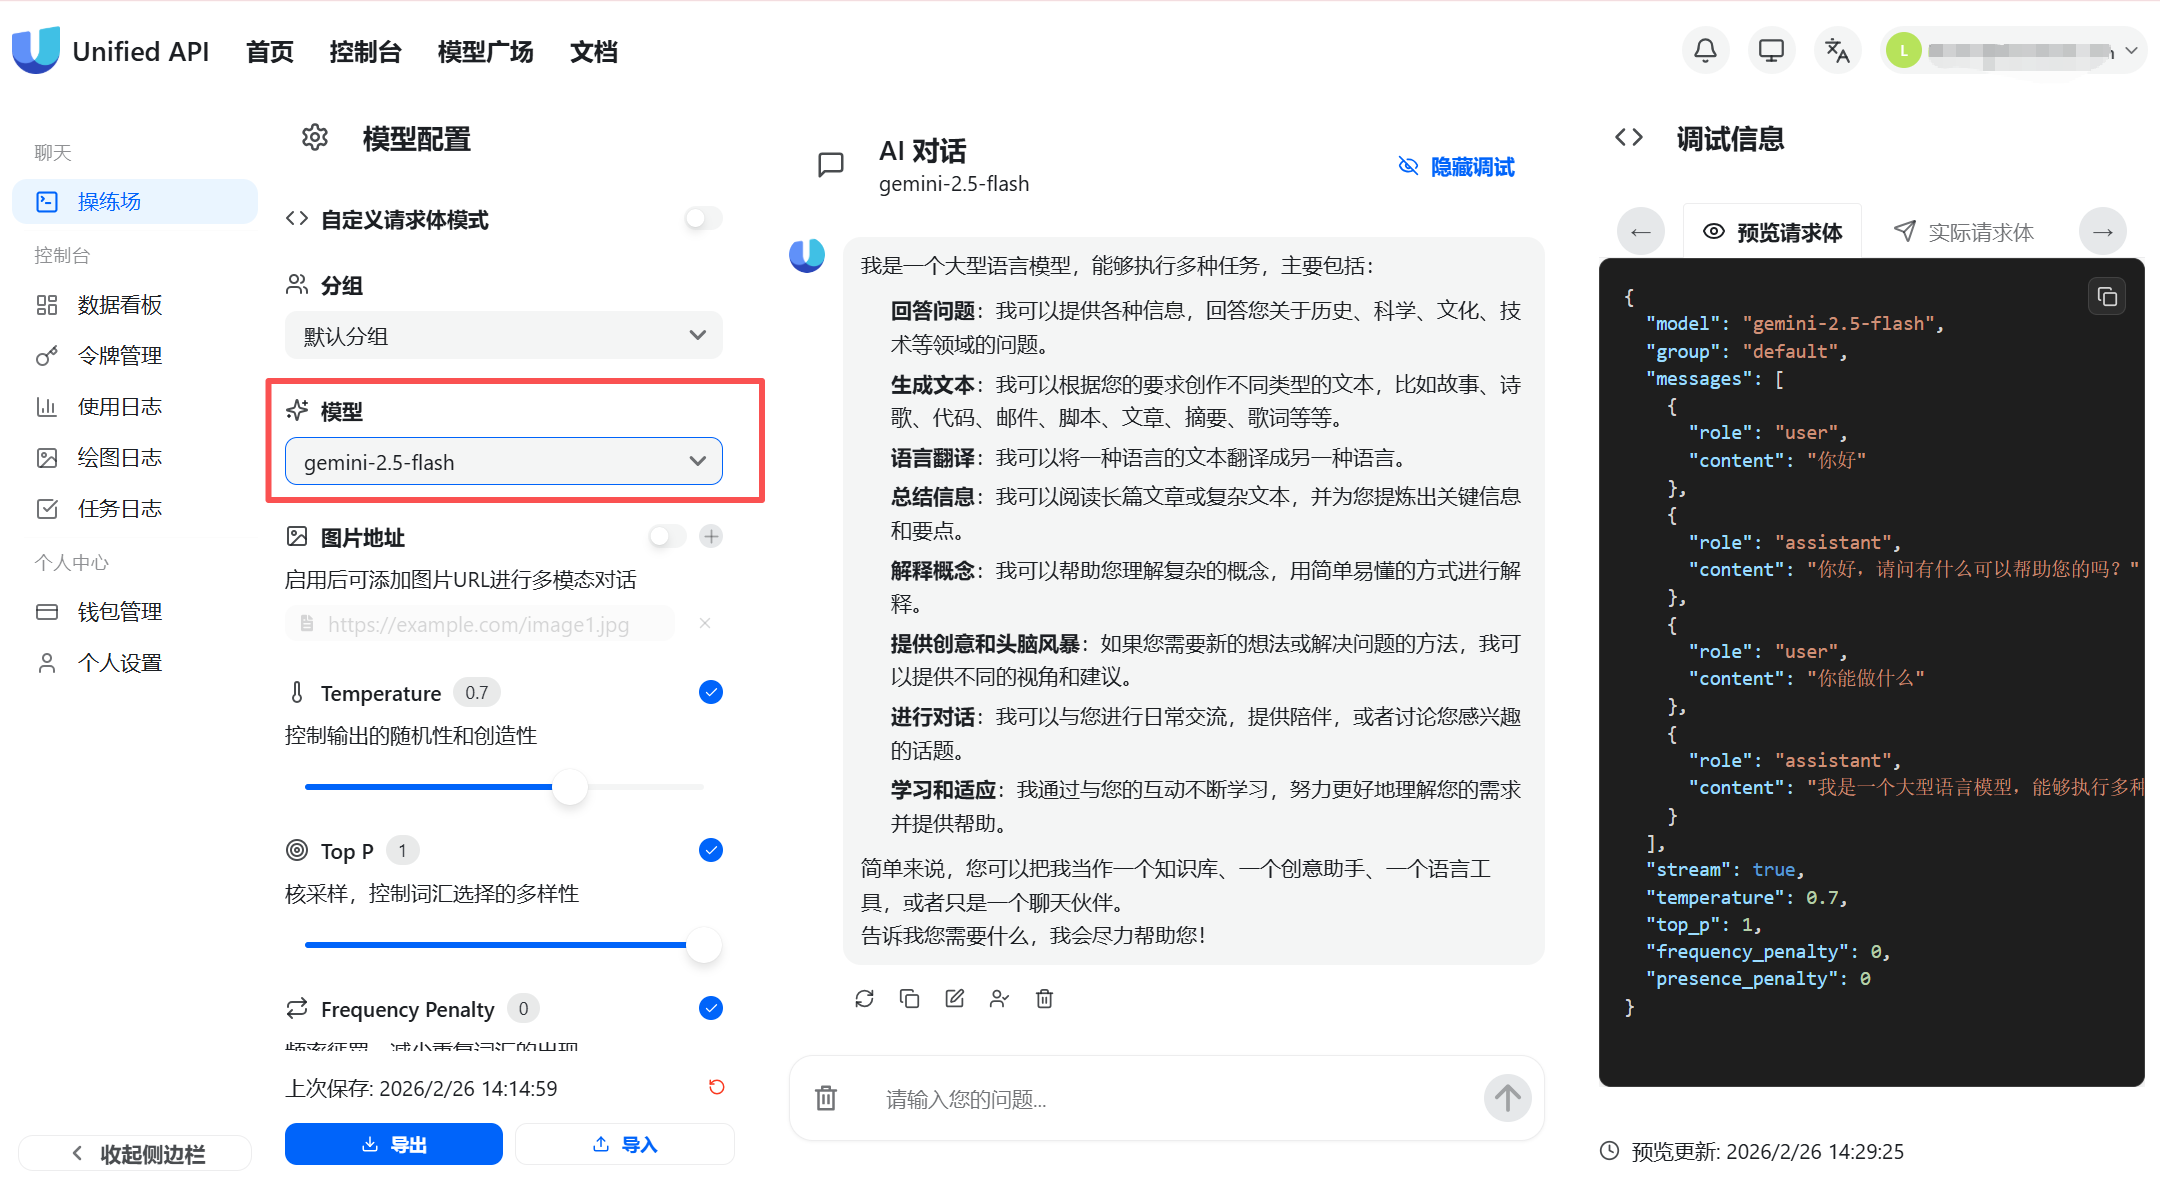The height and width of the screenshot is (1182, 2160).
Task: Open the 模型广场 menu item
Action: click(485, 52)
